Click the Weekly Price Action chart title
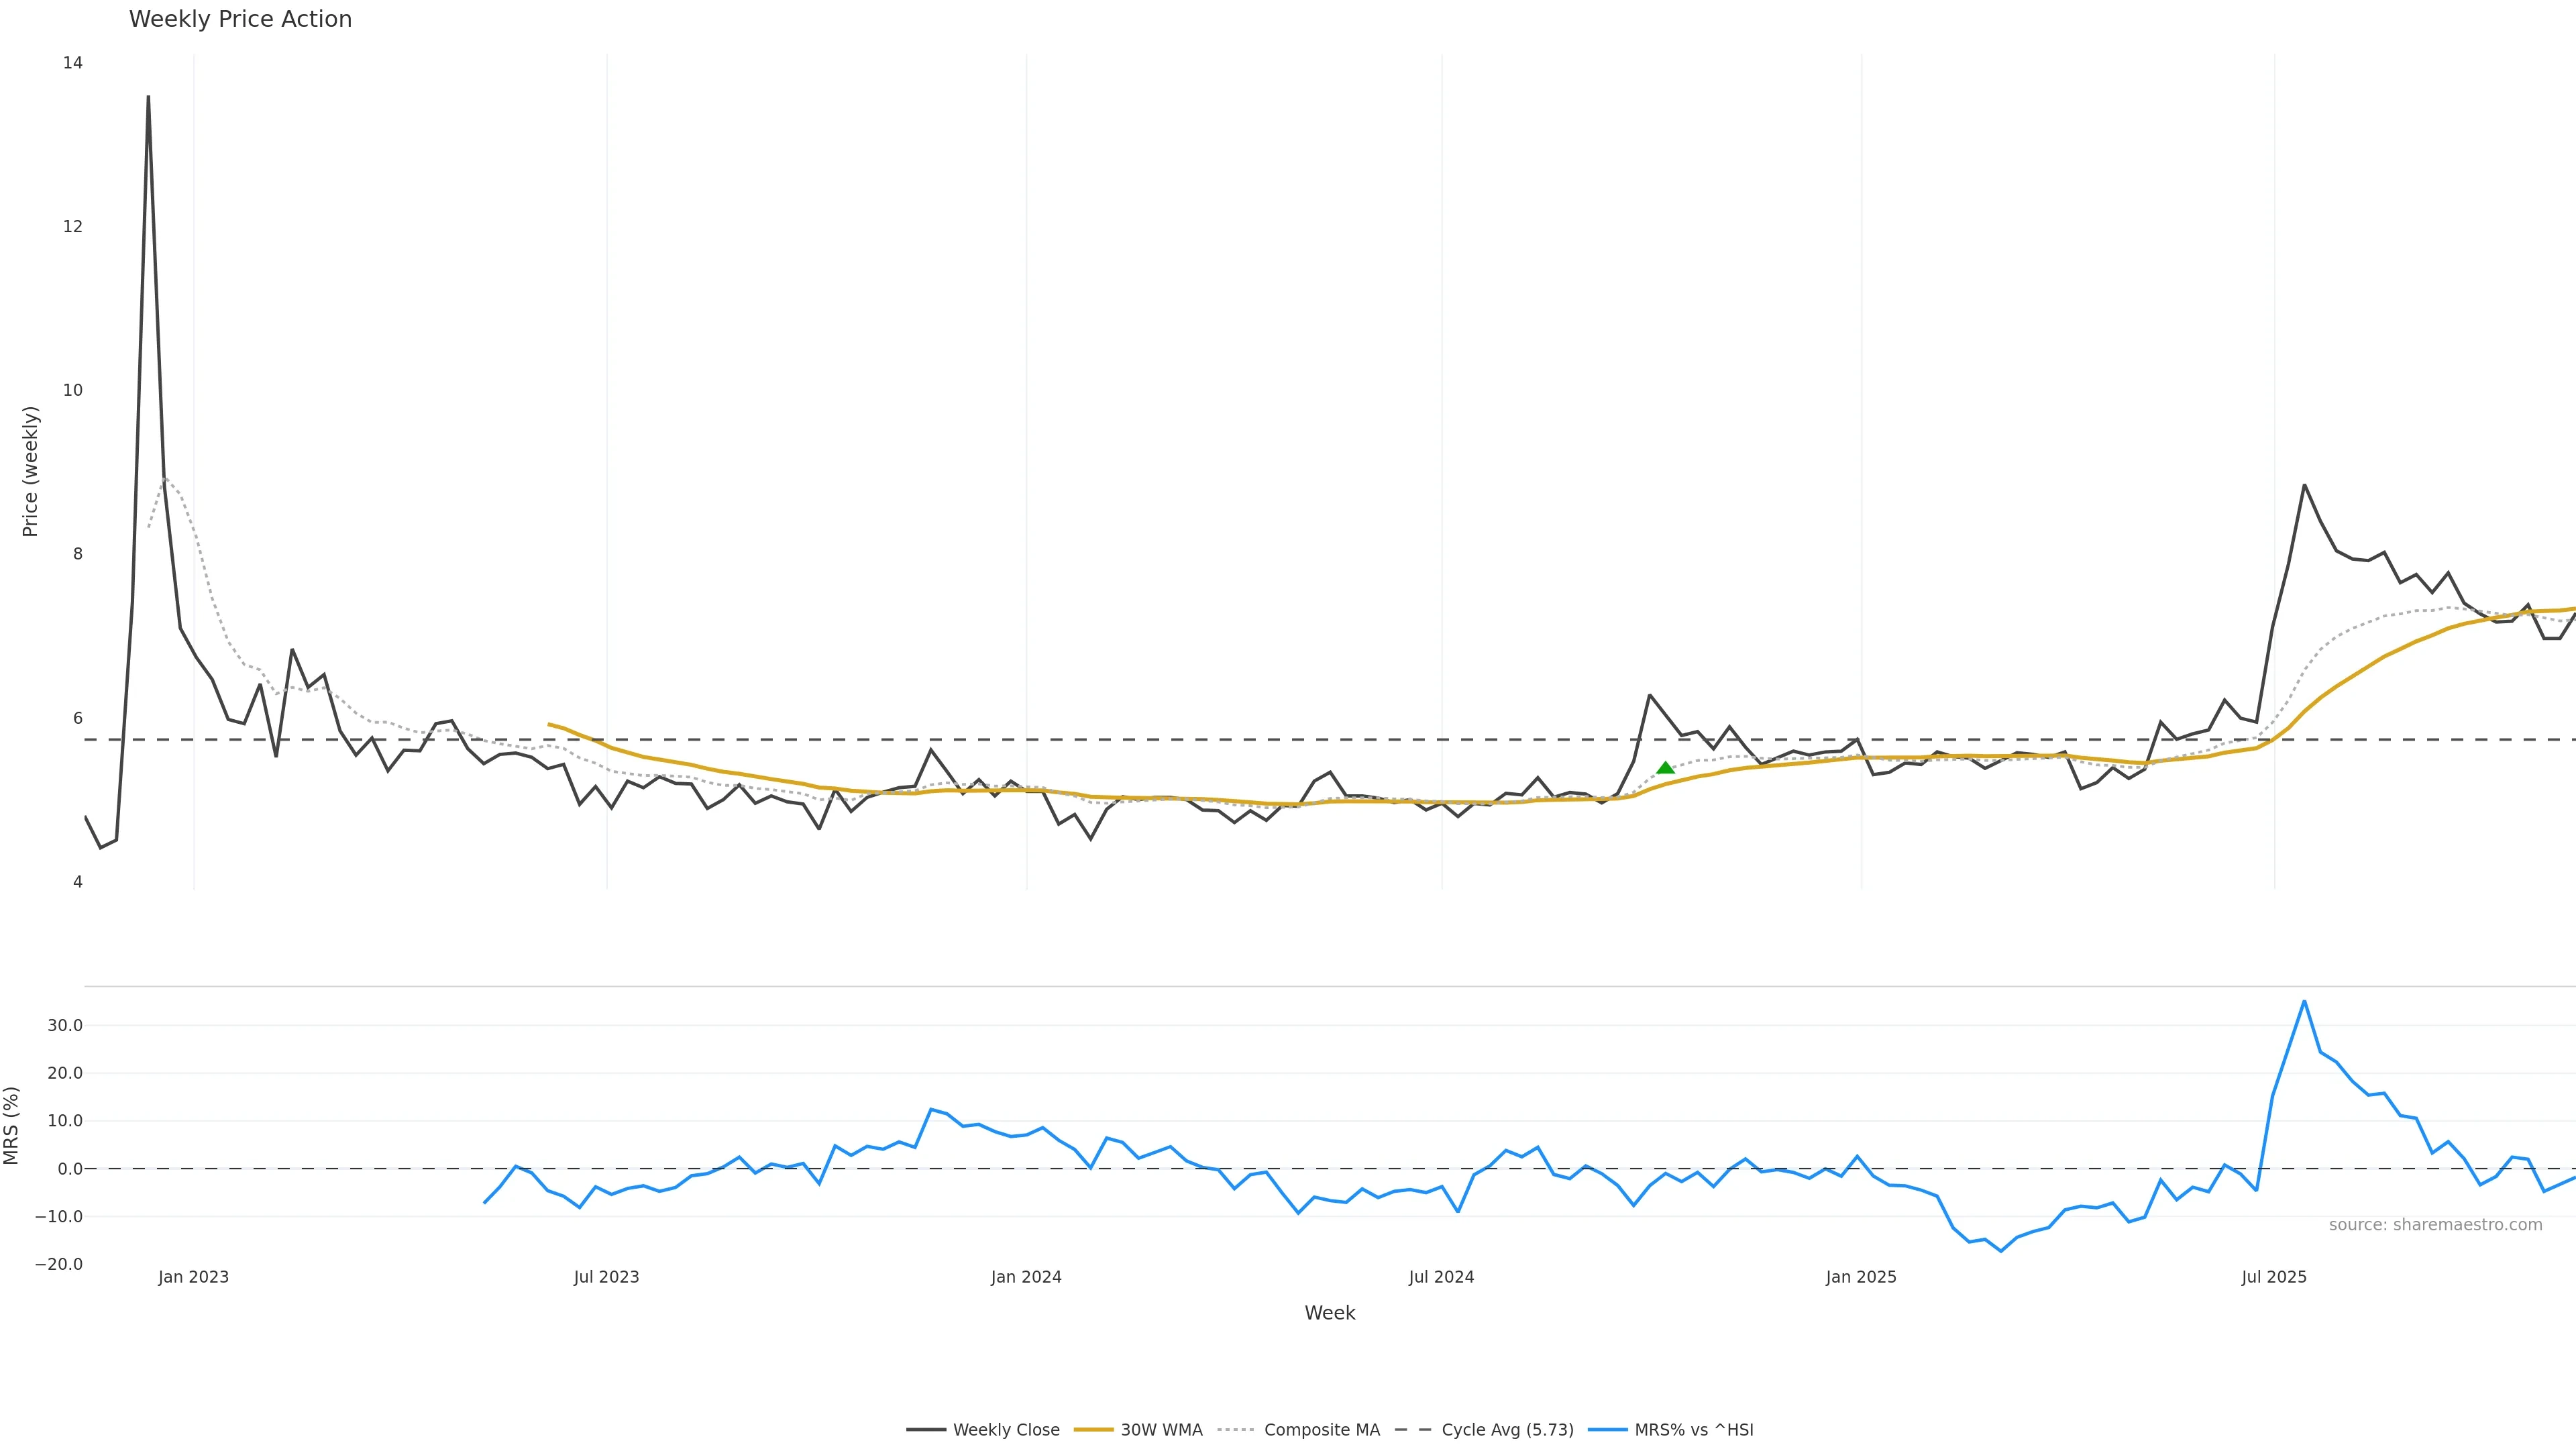Image resolution: width=2576 pixels, height=1449 pixels. 240,19
